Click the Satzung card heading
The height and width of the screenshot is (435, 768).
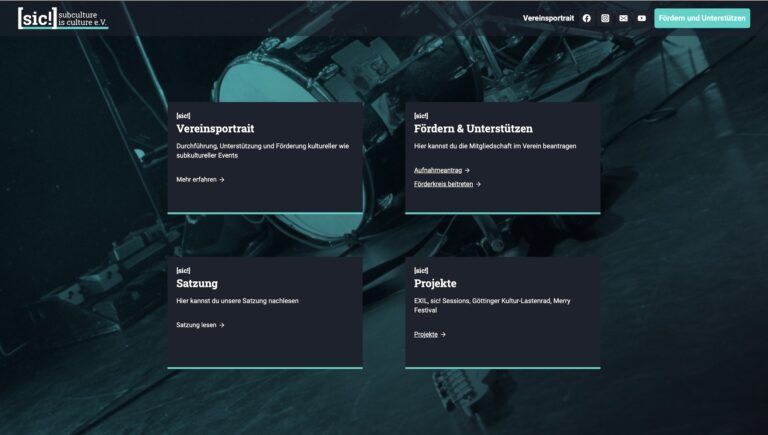[197, 283]
